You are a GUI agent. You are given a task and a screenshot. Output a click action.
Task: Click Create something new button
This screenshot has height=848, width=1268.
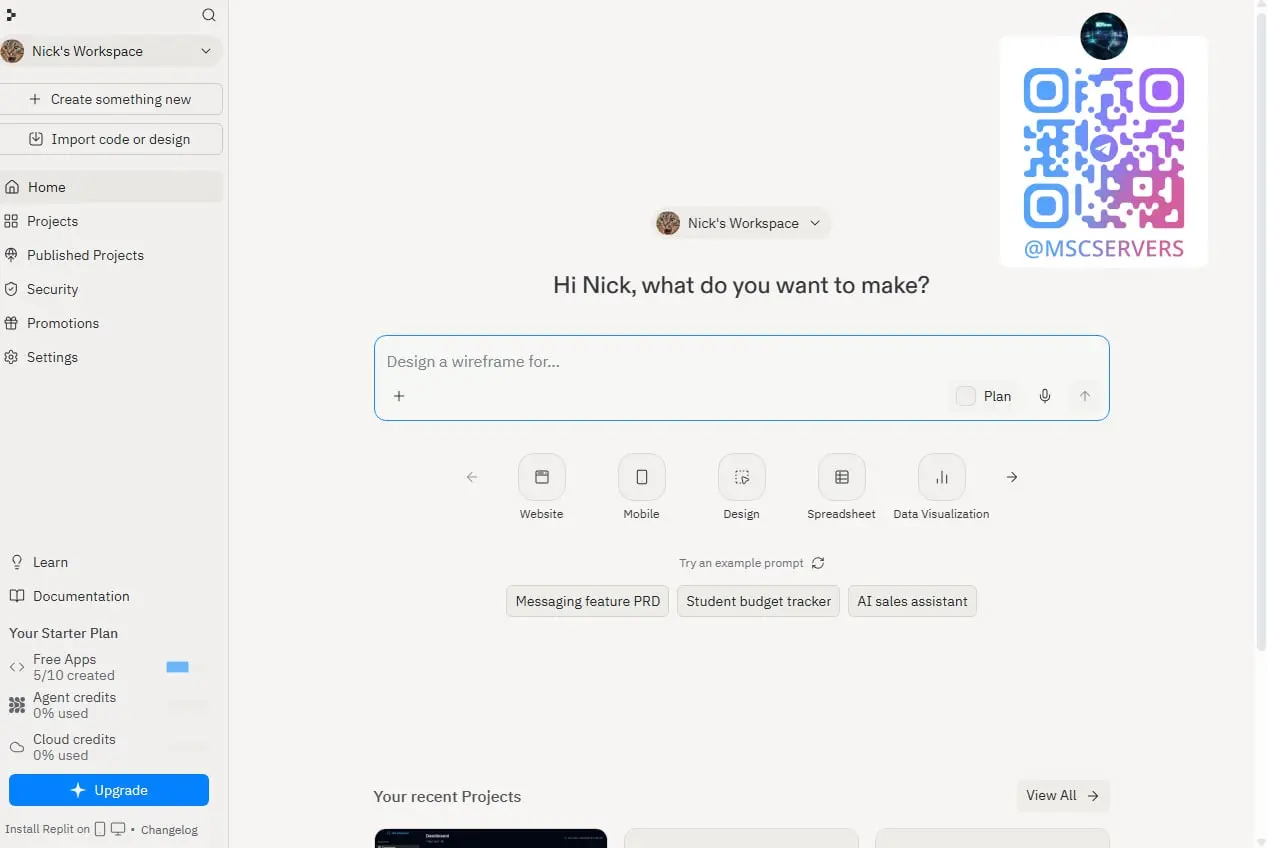click(x=111, y=99)
